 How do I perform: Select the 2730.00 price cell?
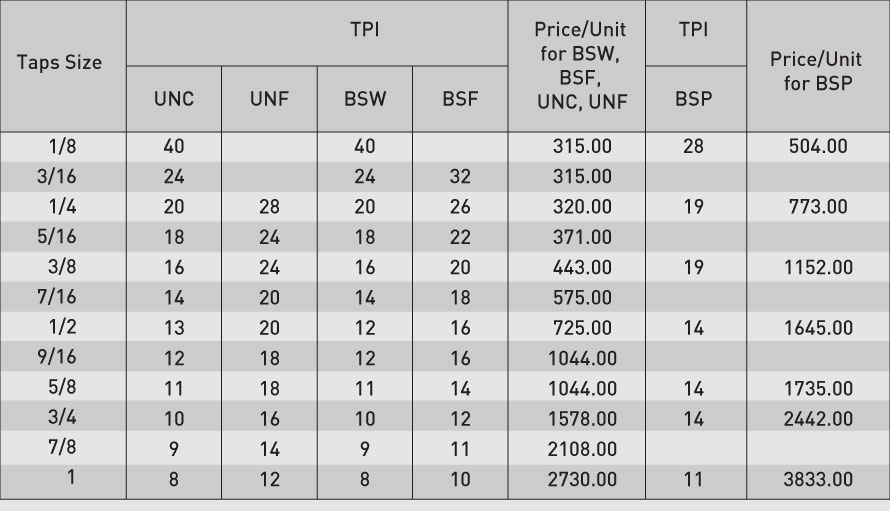584,479
